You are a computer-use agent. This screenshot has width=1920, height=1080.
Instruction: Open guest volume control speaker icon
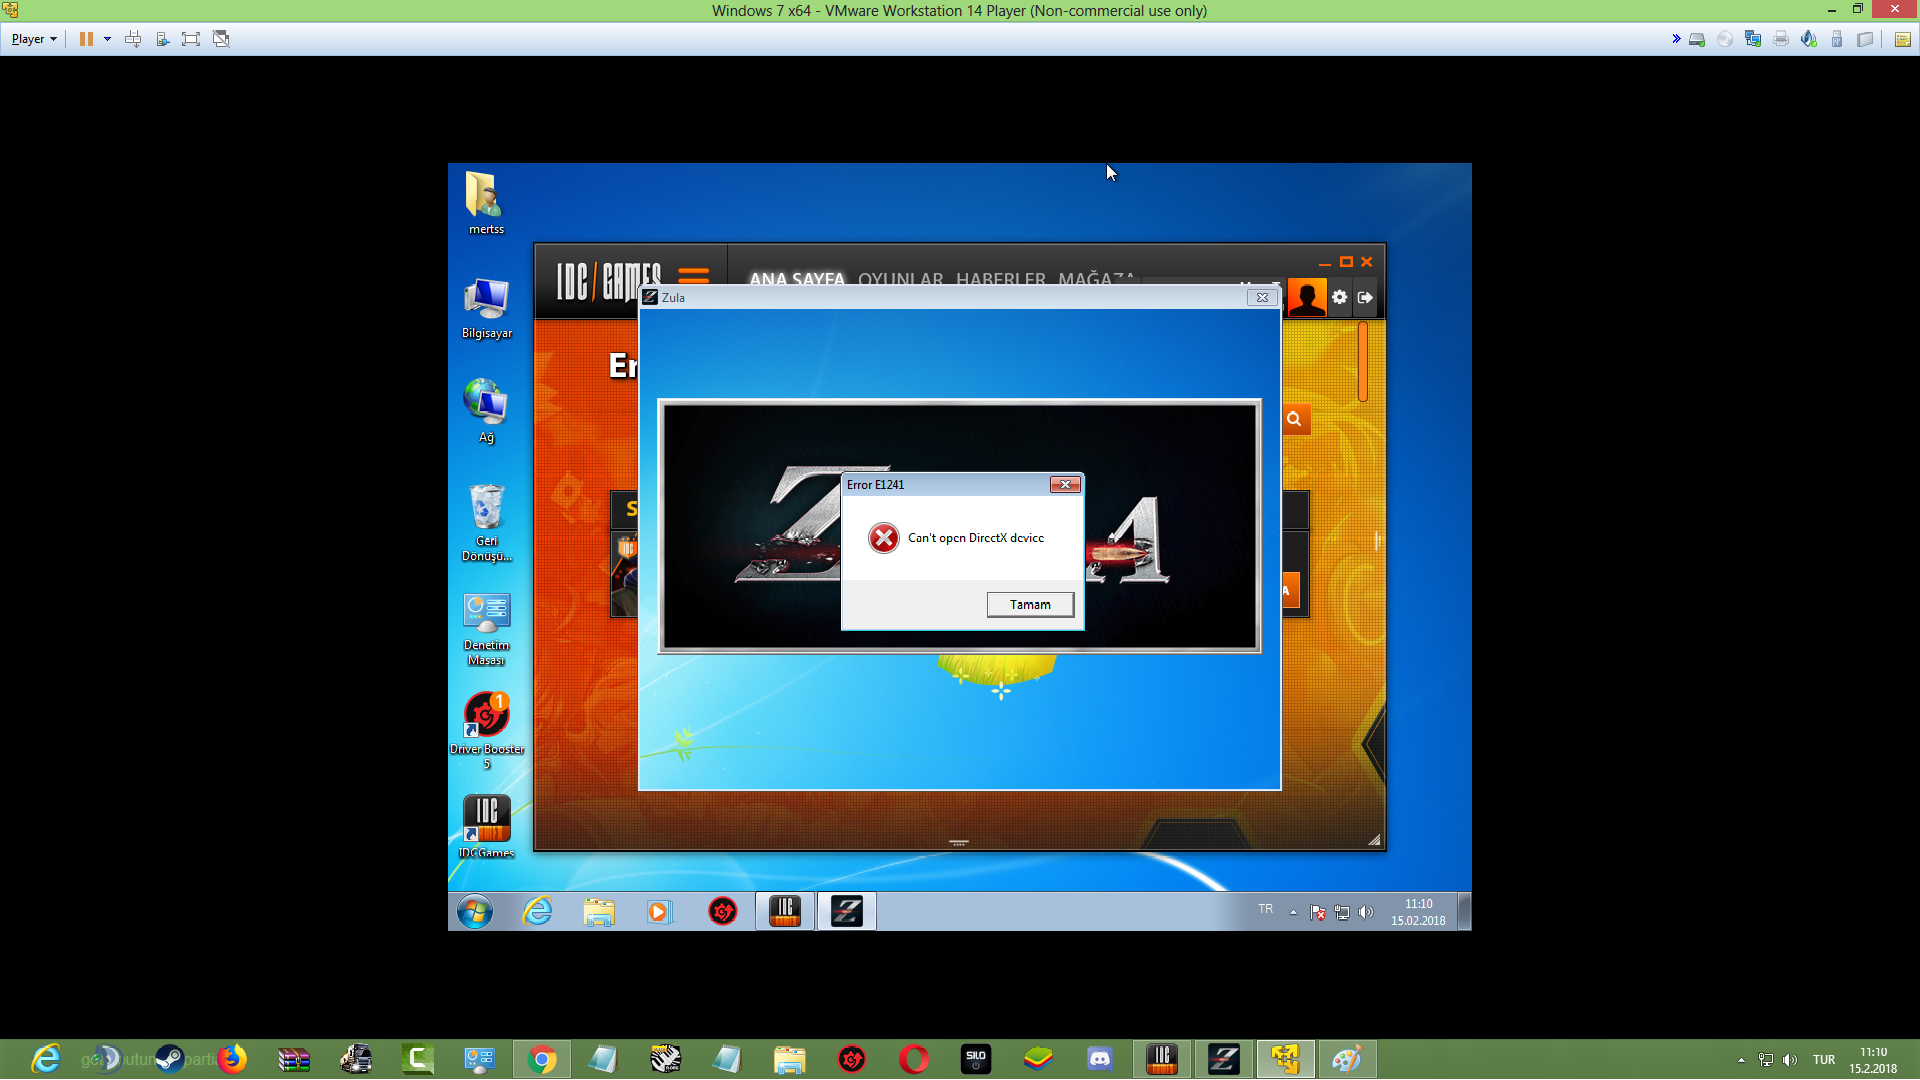pyautogui.click(x=1366, y=912)
